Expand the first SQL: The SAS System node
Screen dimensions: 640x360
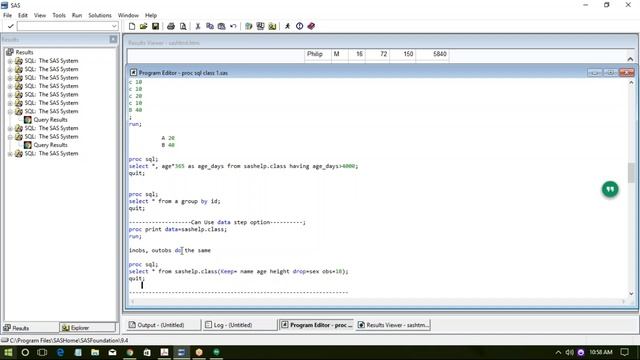(10, 61)
